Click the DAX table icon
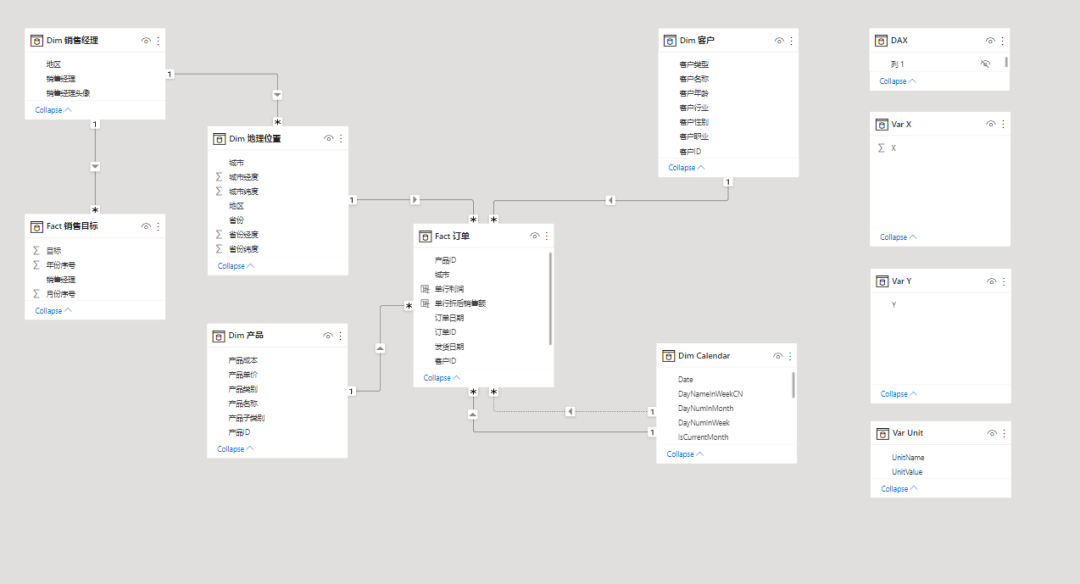 (881, 41)
